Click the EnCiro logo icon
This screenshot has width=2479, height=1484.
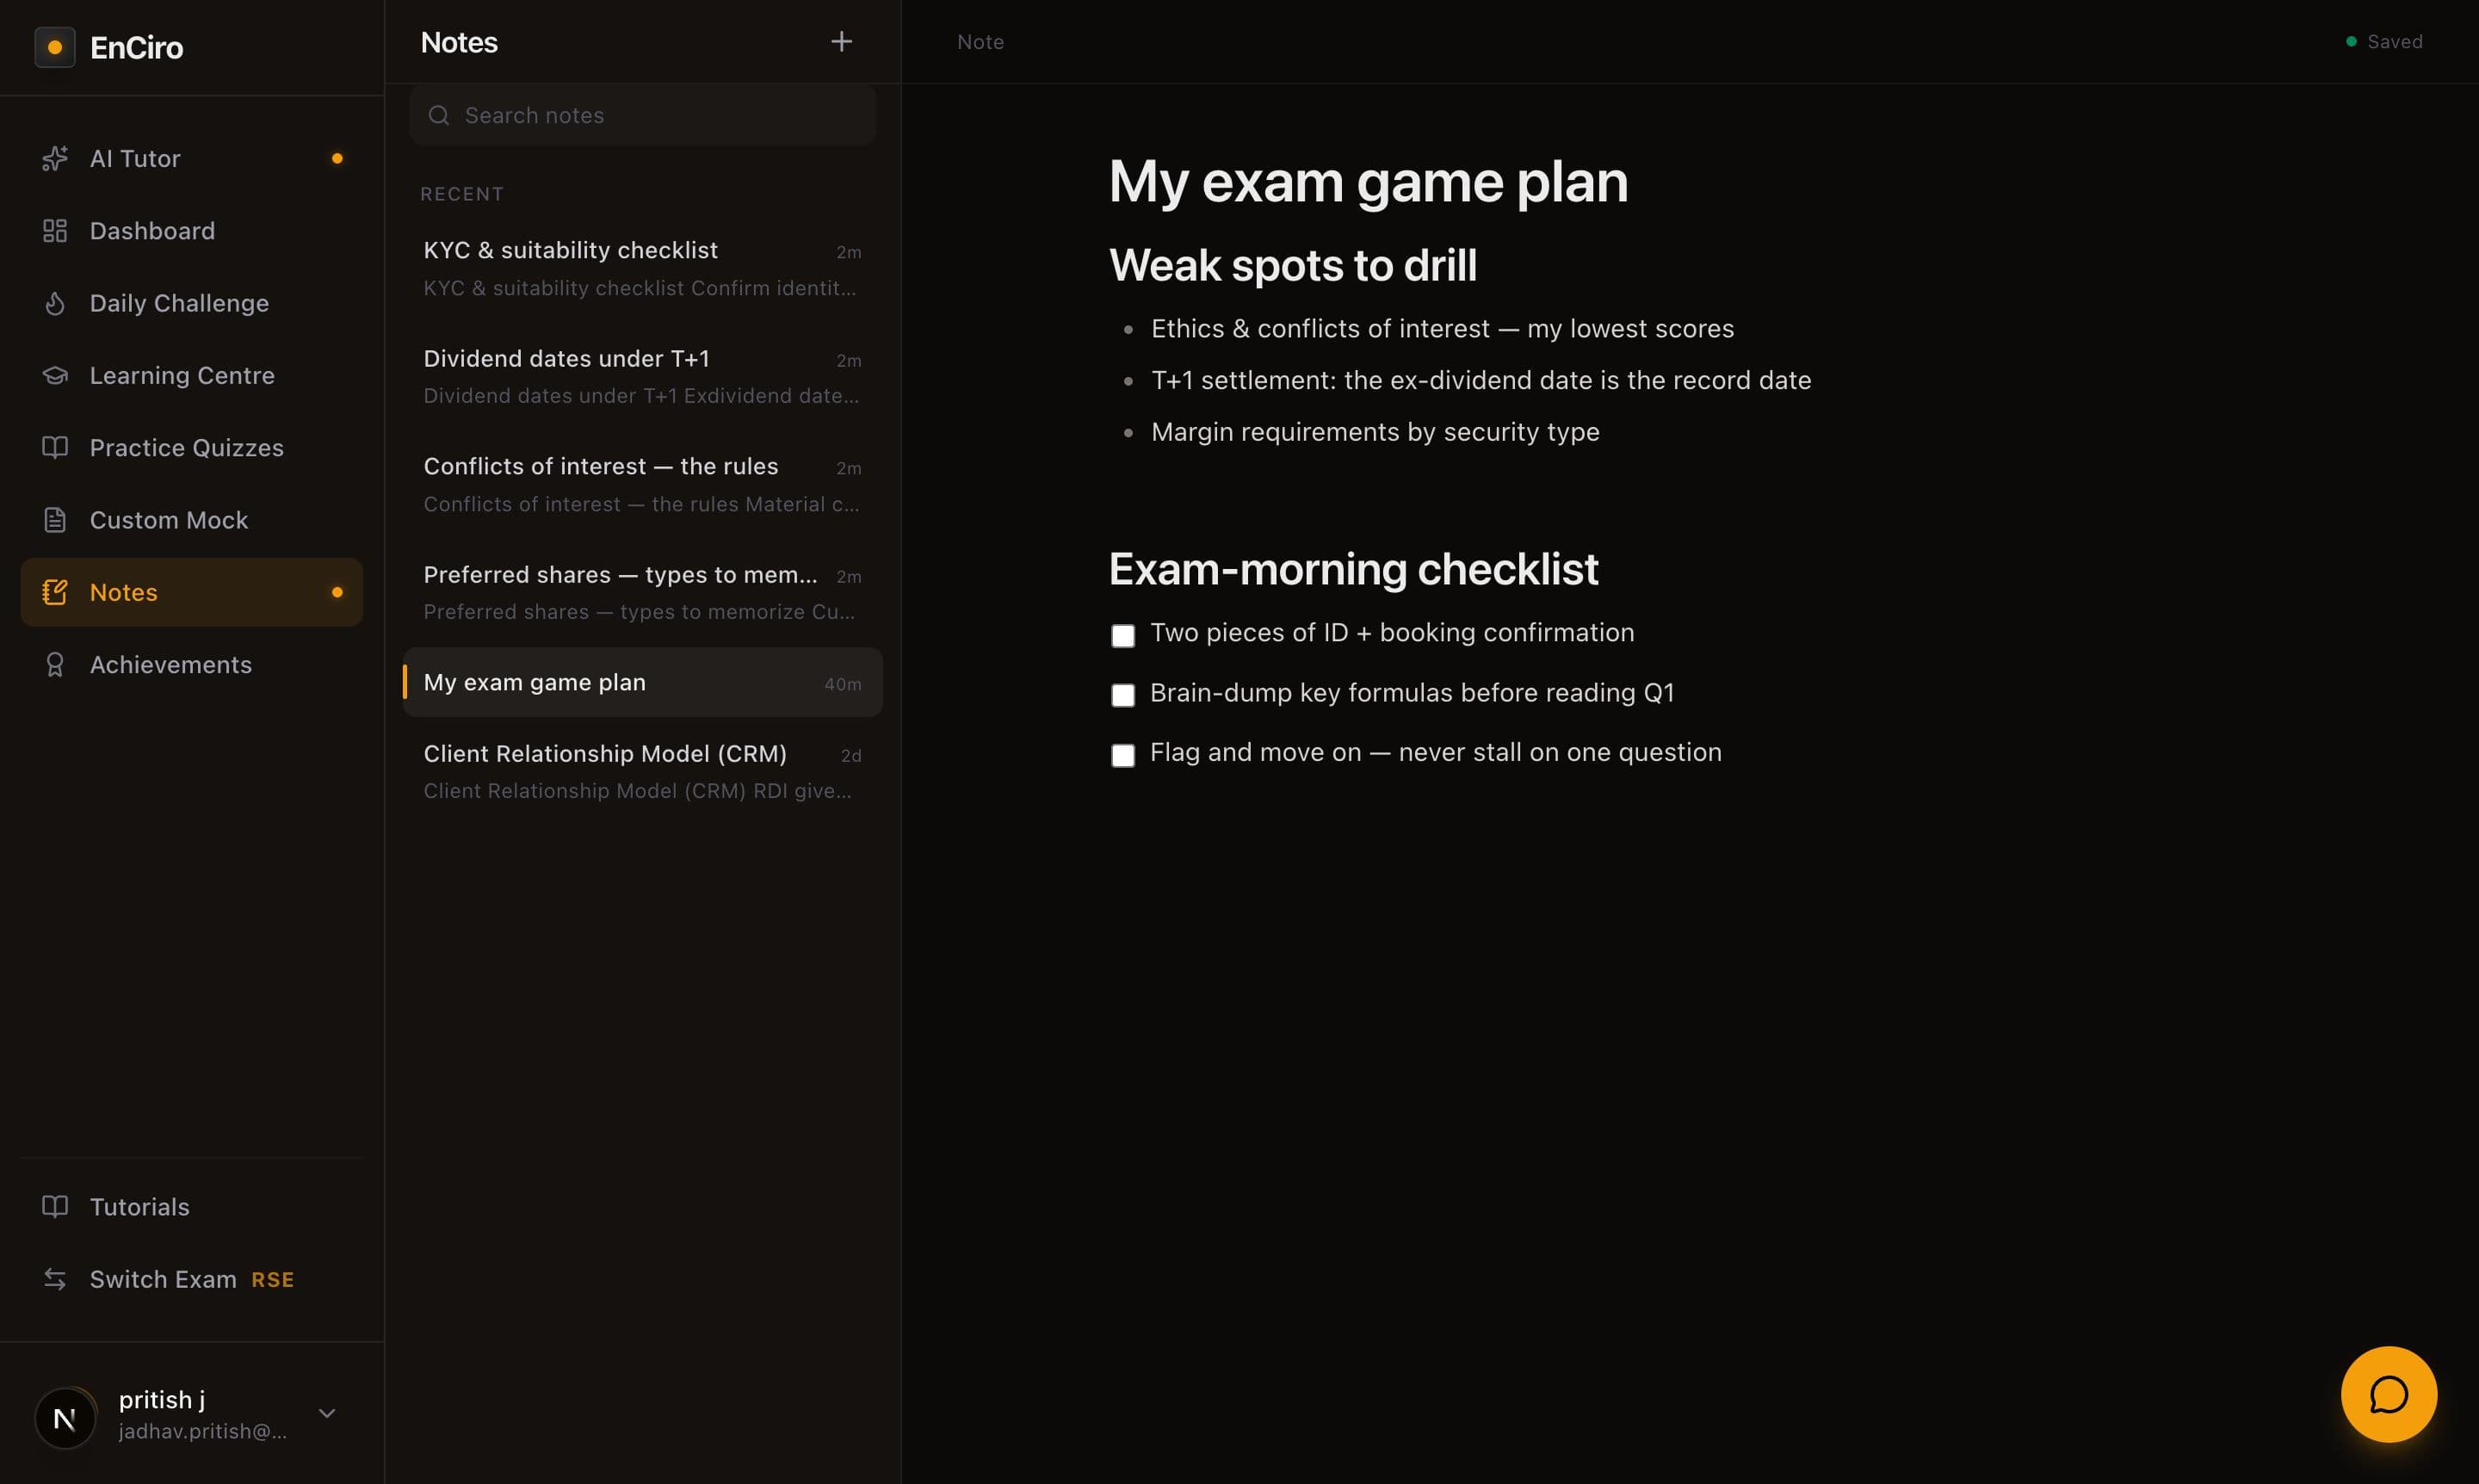(54, 47)
